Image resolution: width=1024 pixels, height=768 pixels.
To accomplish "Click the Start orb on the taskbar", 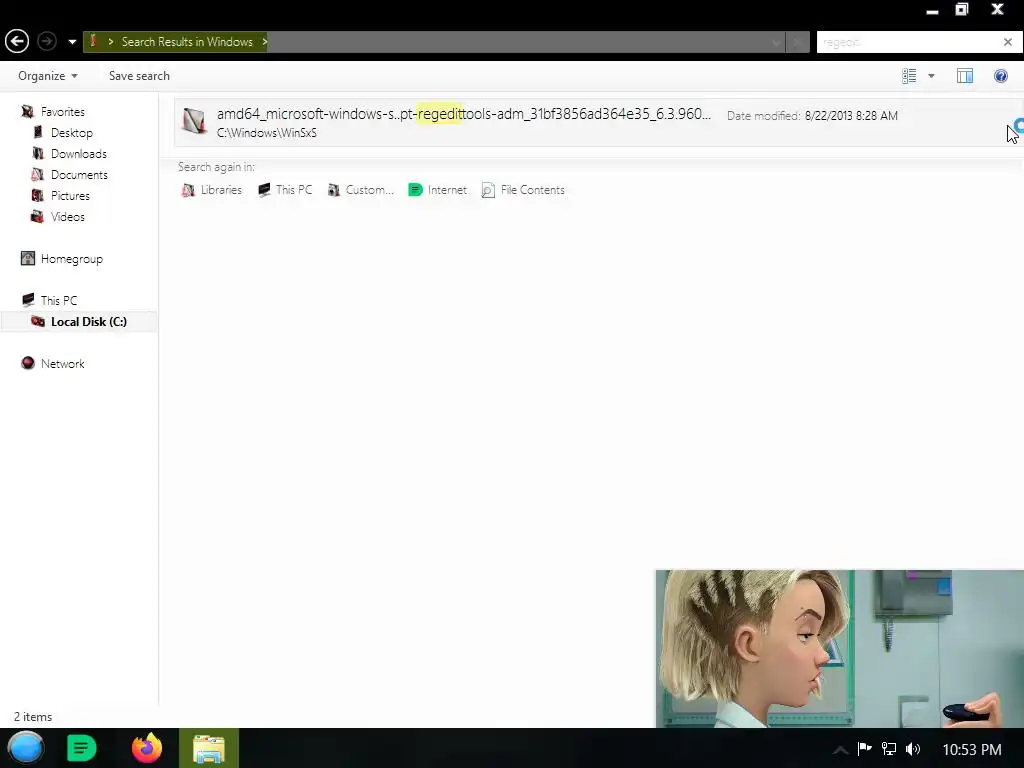I will click(x=25, y=748).
